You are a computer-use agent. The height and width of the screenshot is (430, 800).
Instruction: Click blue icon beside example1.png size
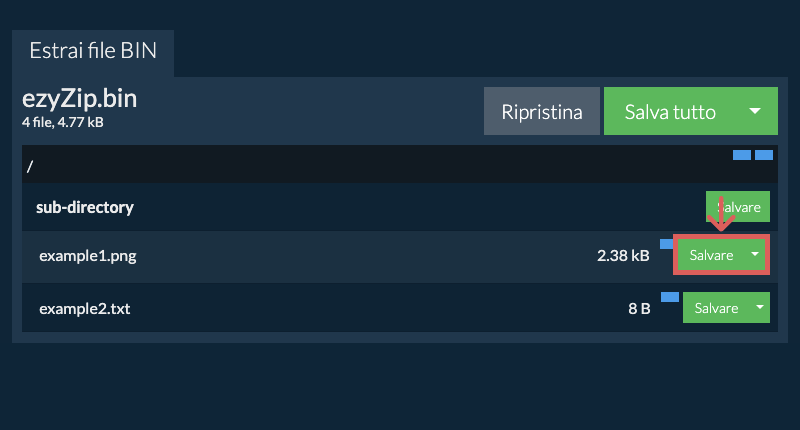(x=666, y=244)
